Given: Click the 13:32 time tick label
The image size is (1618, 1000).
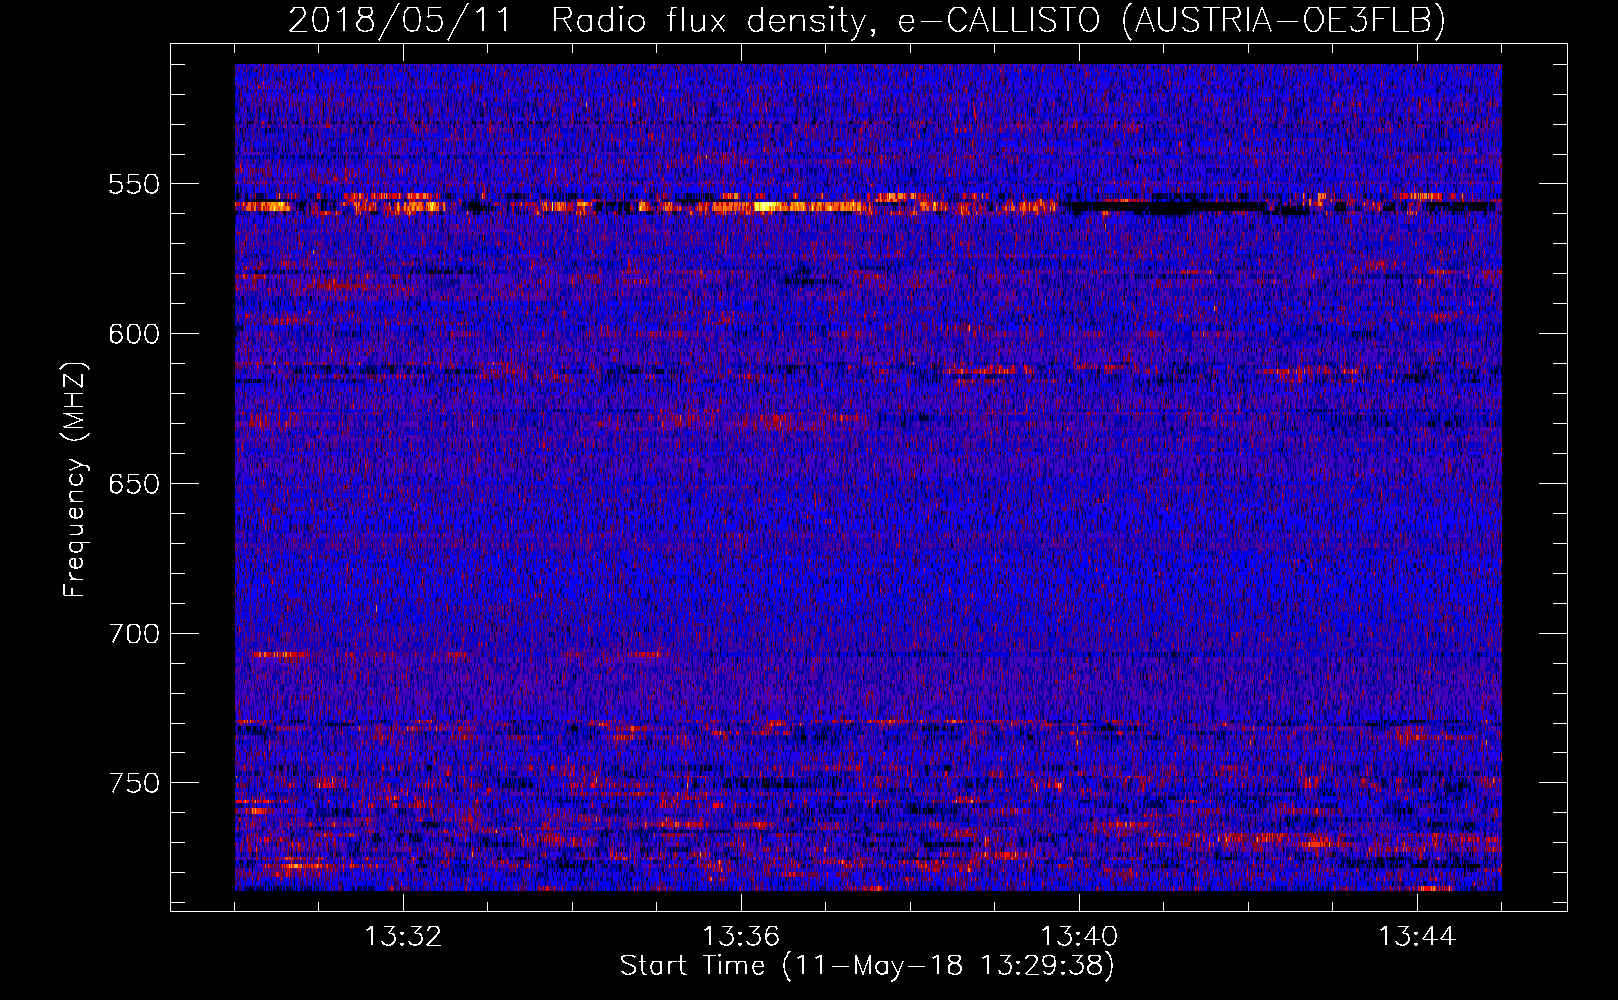Looking at the screenshot, I should click(x=403, y=937).
